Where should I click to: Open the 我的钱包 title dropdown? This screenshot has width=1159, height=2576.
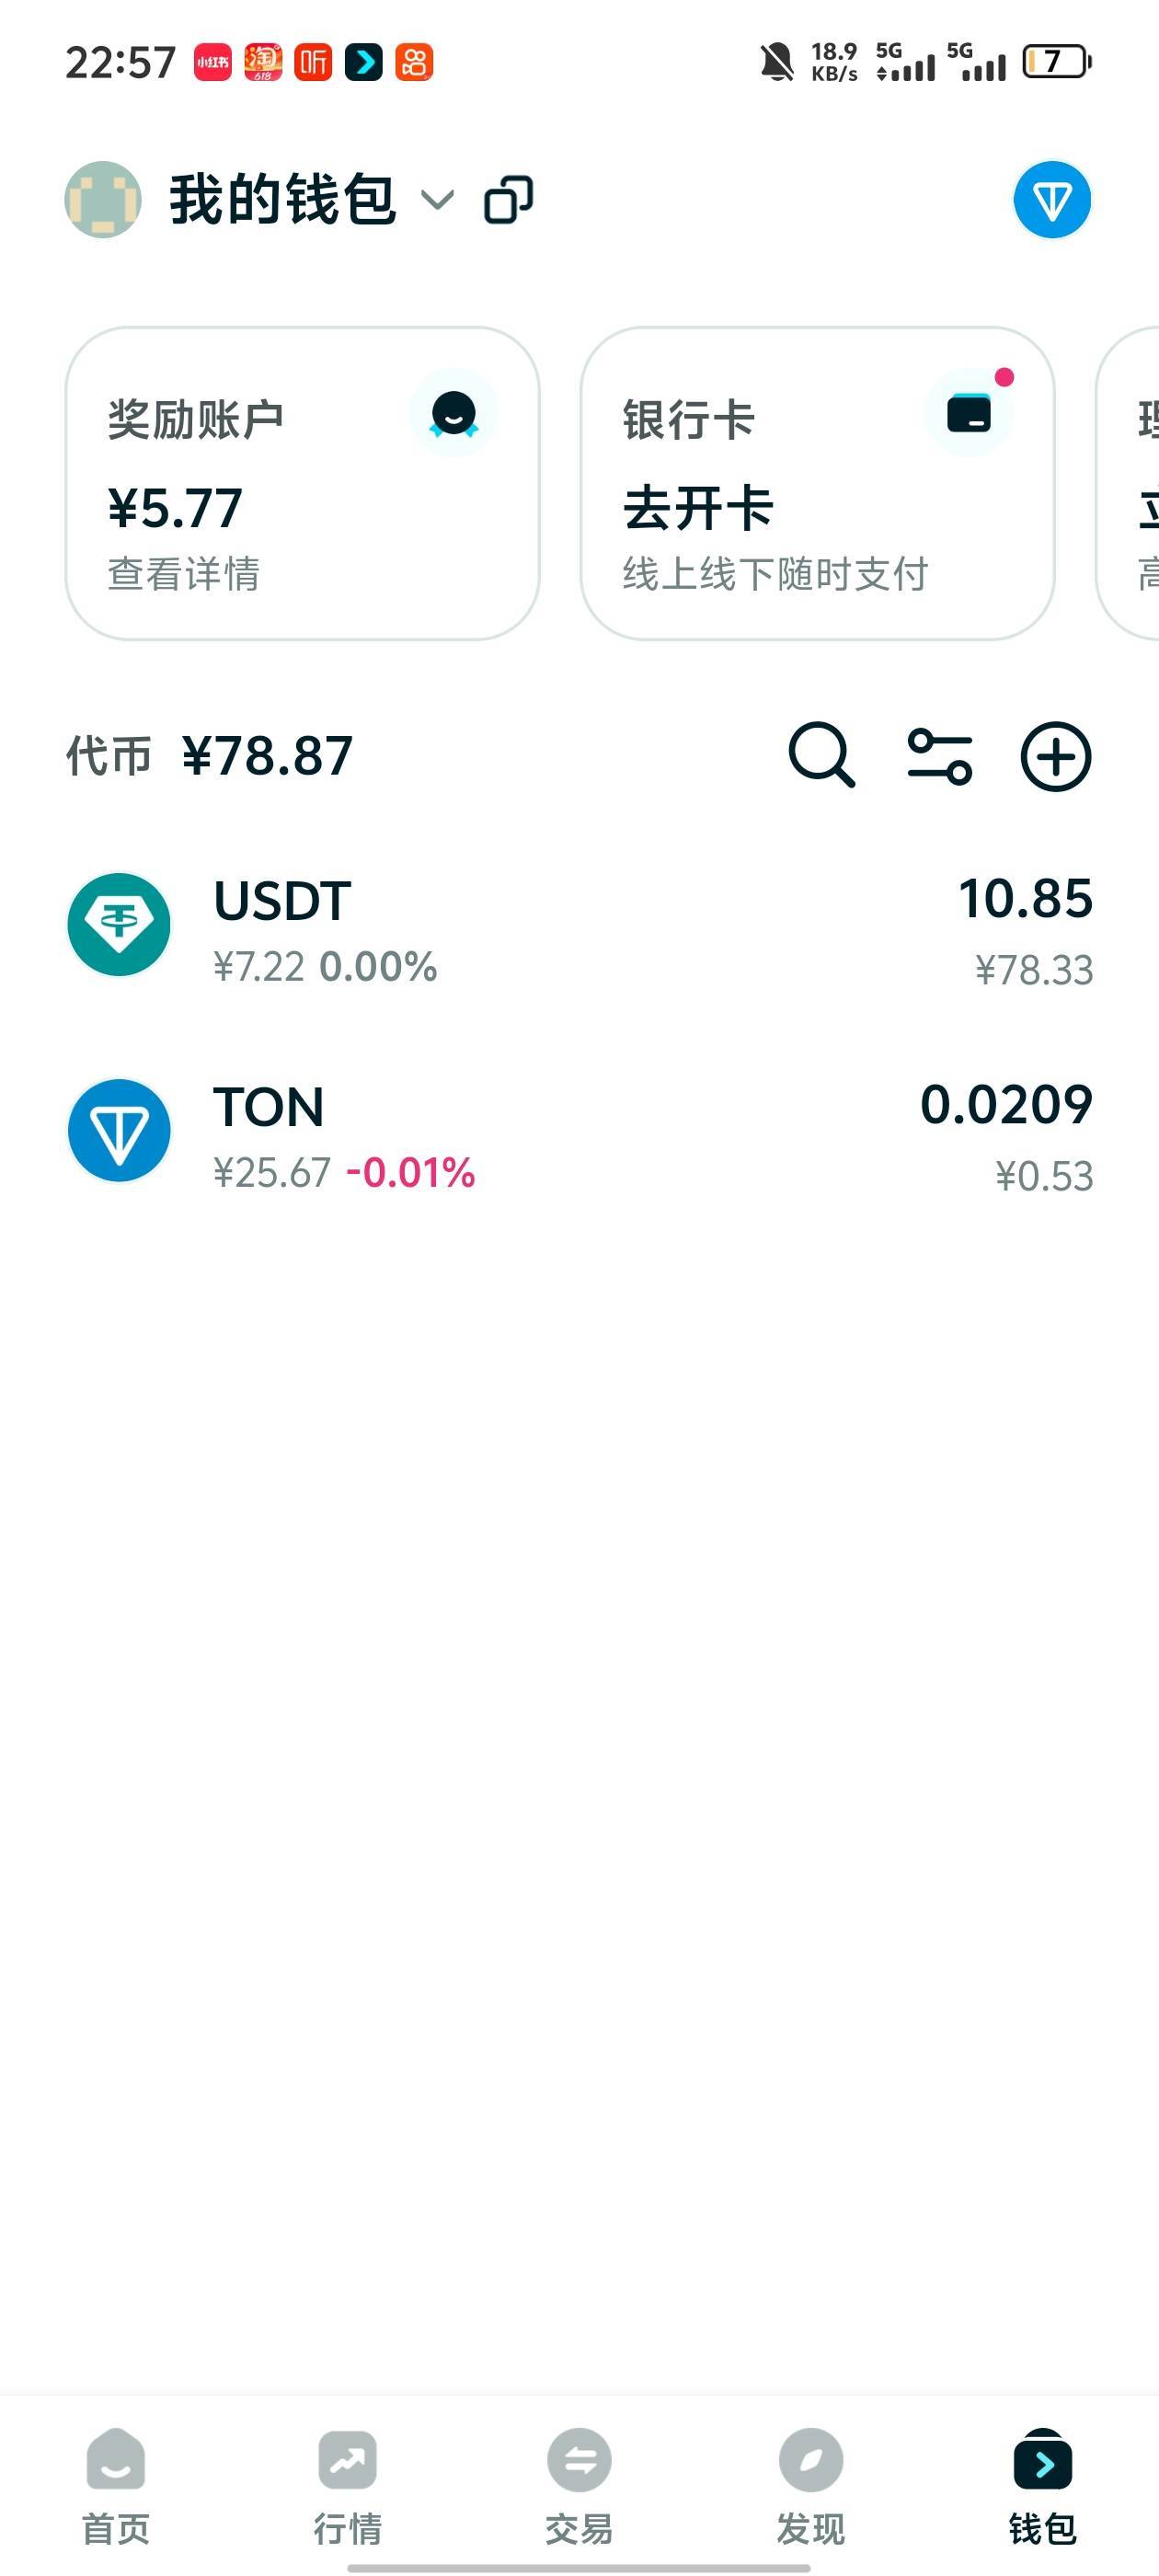[283, 200]
